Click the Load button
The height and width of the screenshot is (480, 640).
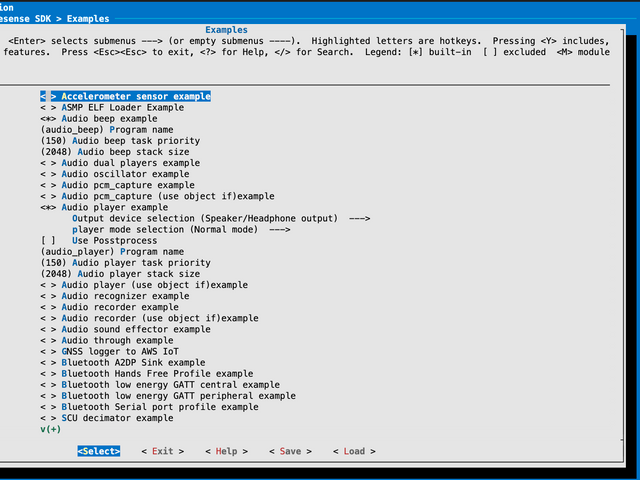click(354, 451)
